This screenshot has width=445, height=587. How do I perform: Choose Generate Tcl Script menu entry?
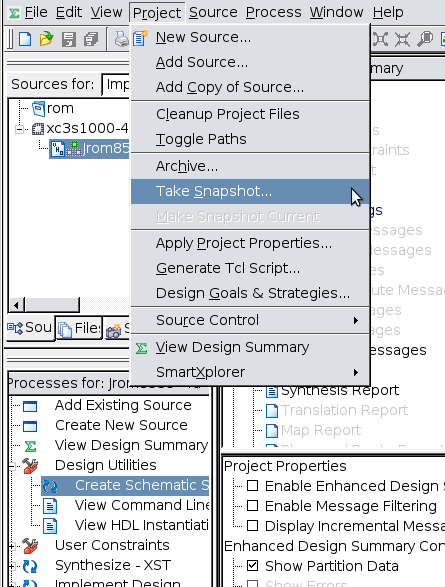click(250, 269)
